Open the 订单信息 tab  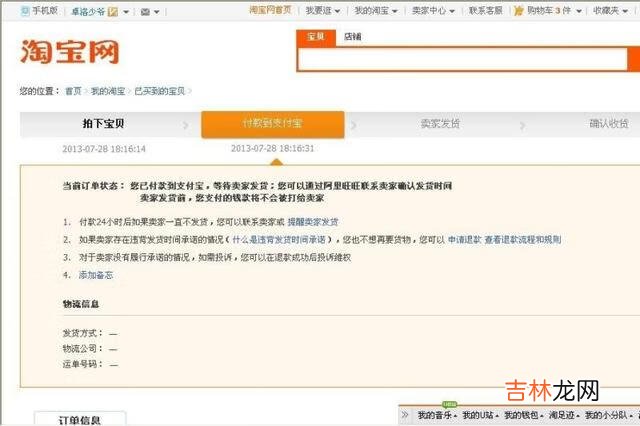(x=80, y=419)
